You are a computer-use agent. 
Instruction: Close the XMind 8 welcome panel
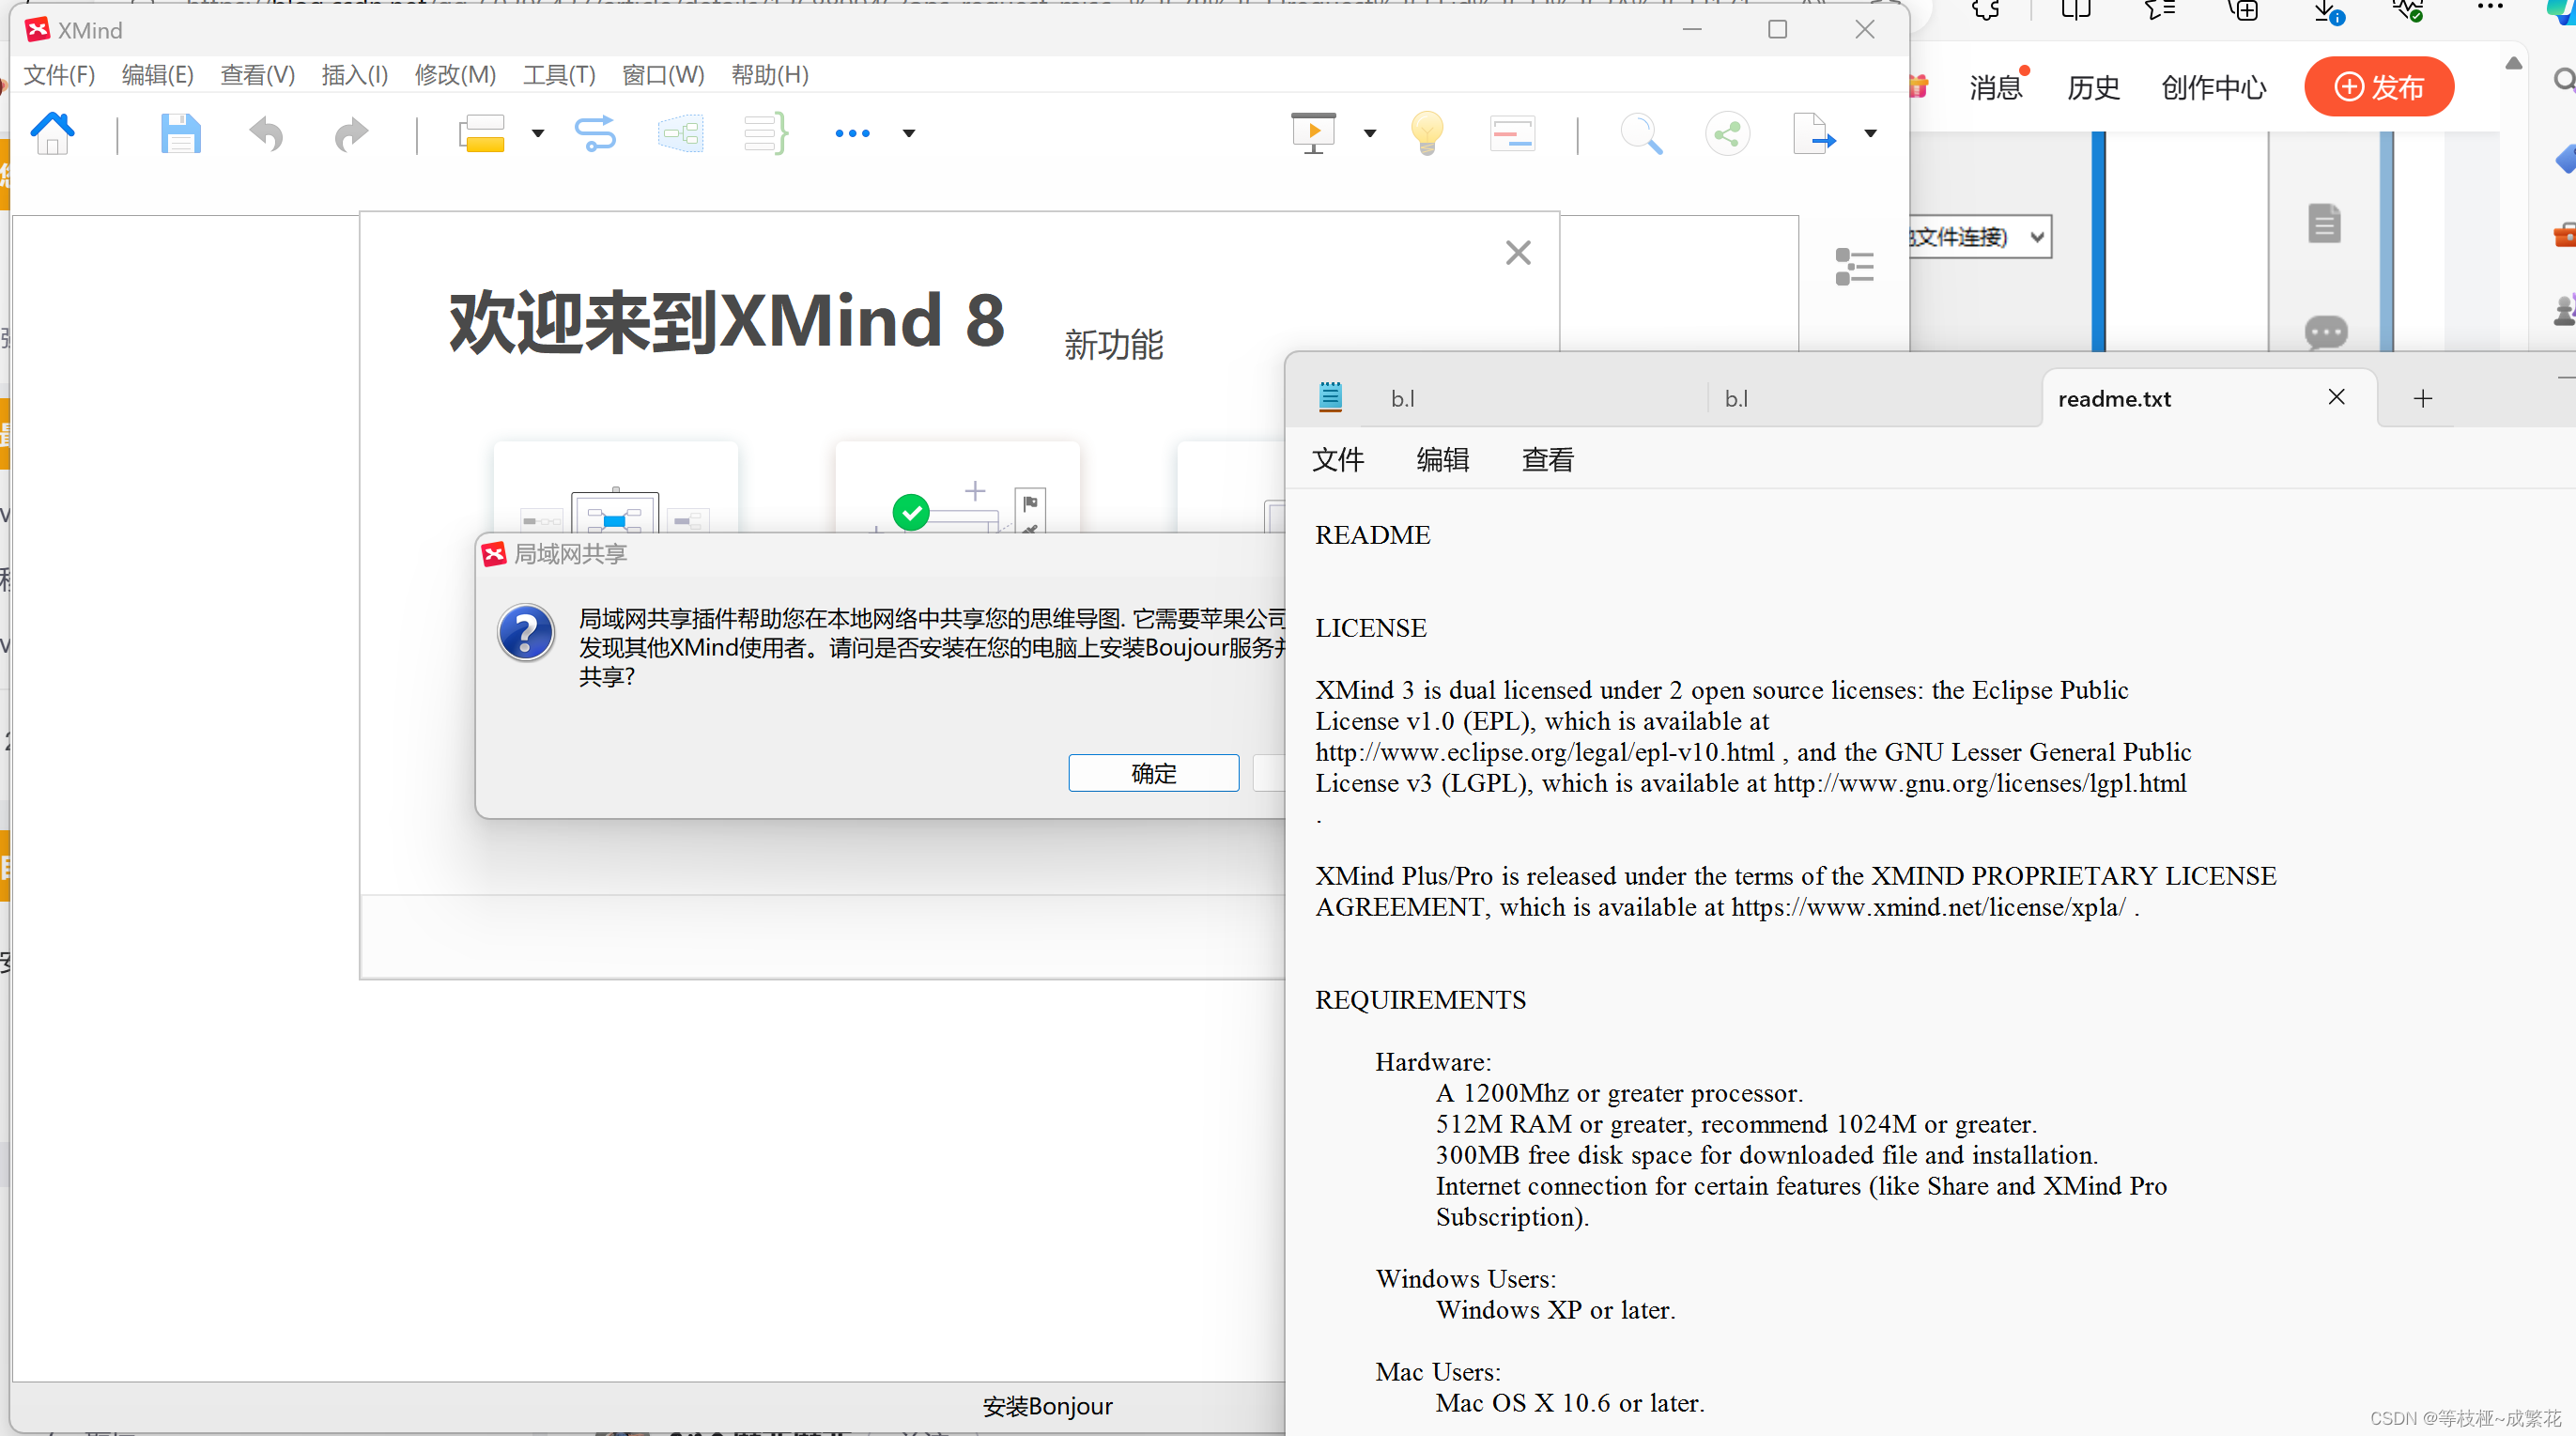(x=1518, y=253)
